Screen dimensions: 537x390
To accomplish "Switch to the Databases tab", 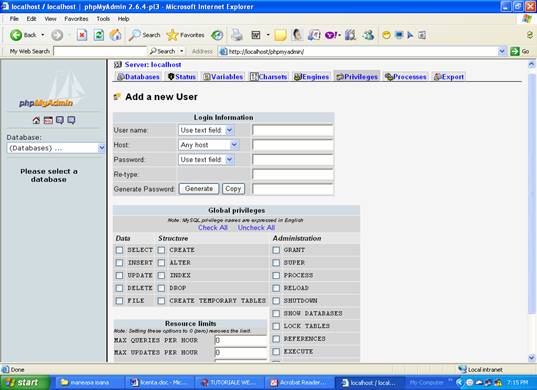I will click(x=138, y=77).
